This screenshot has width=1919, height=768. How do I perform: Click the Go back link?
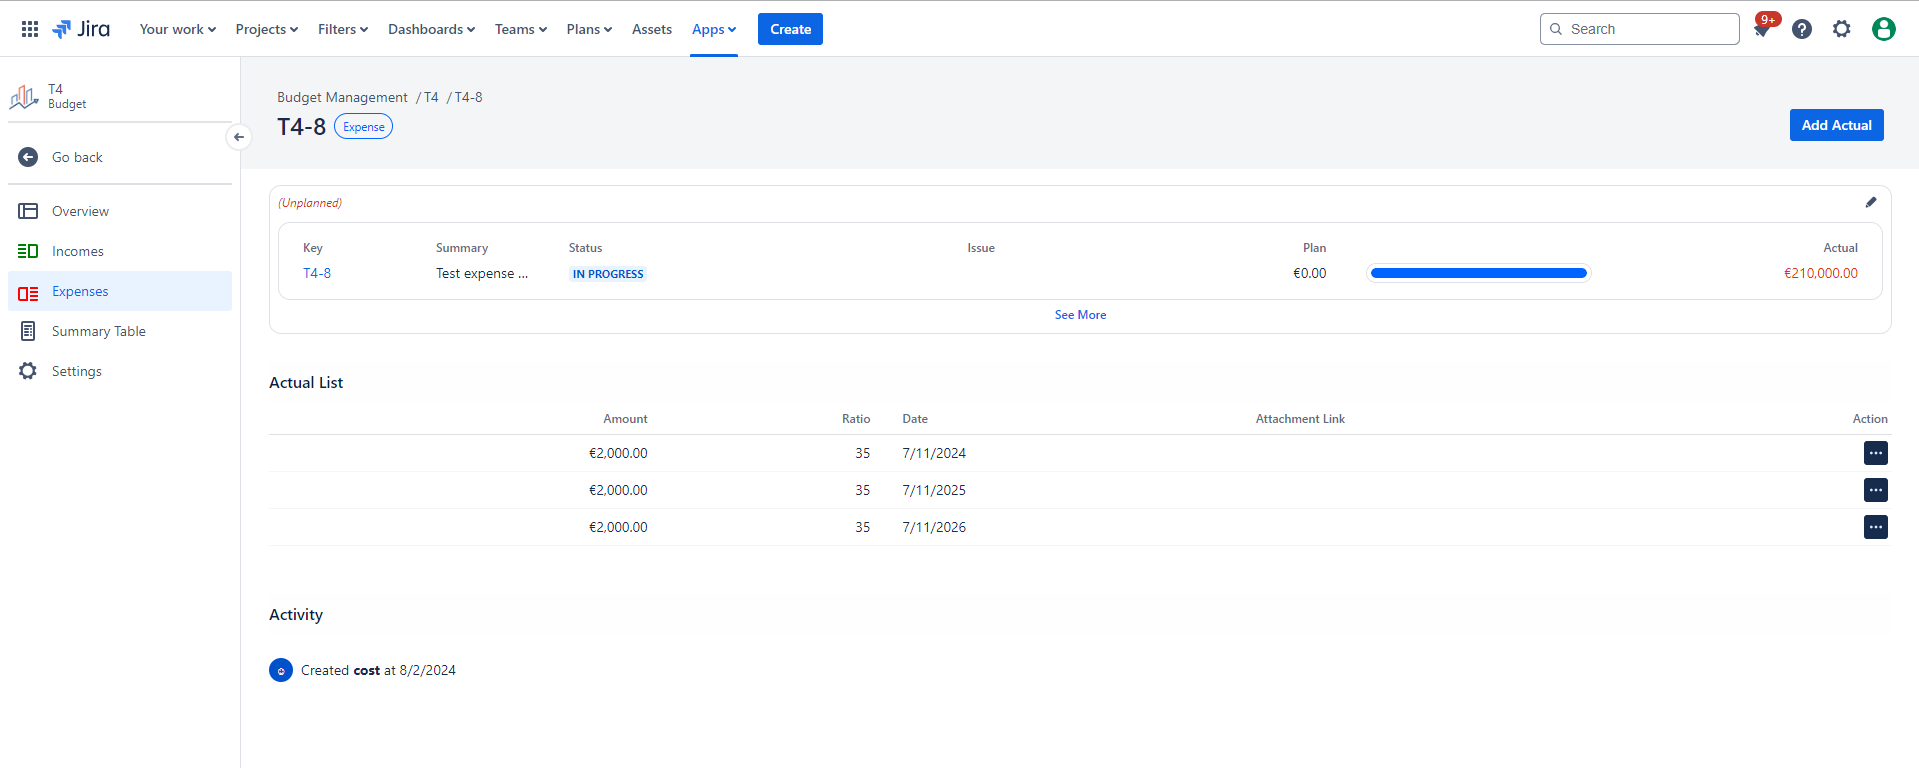77,157
